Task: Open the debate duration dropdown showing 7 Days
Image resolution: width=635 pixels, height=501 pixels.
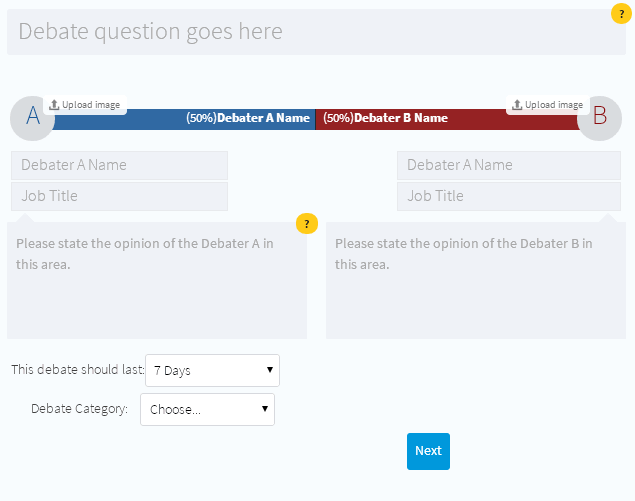Action: [212, 370]
